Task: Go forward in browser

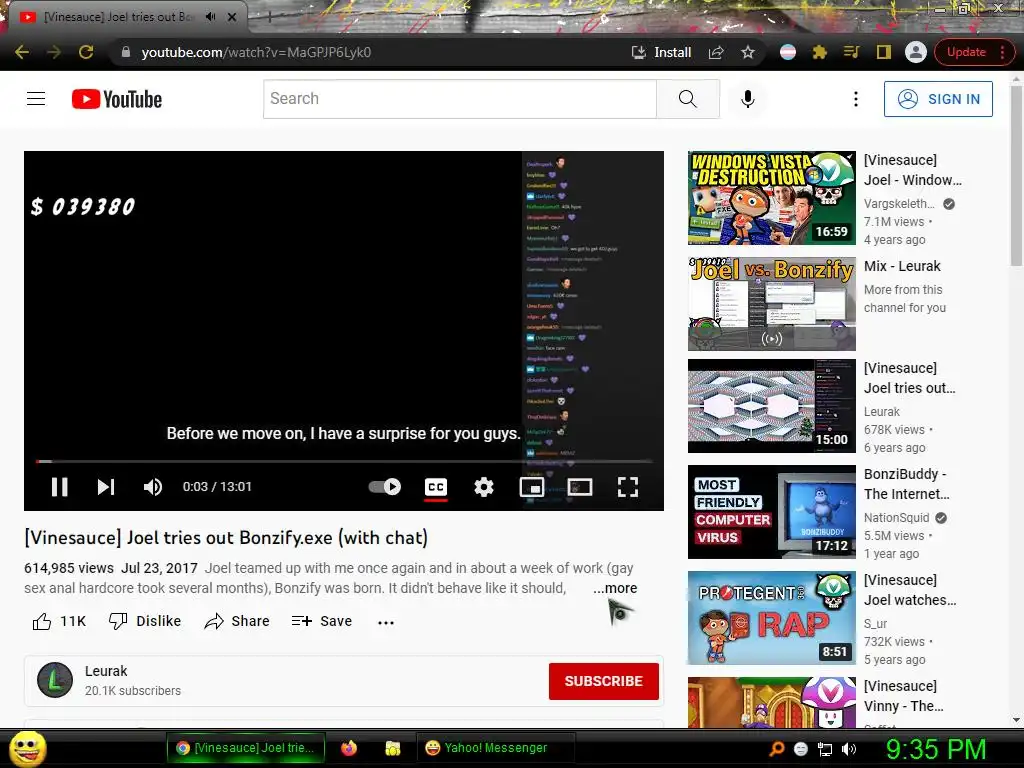Action: coord(54,52)
